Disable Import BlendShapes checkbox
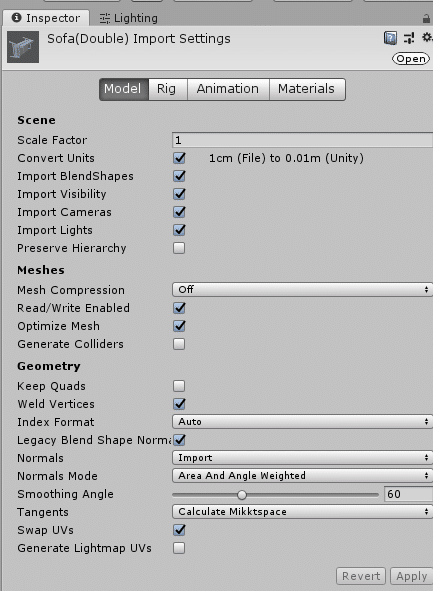The width and height of the screenshot is (433, 591). (x=179, y=176)
